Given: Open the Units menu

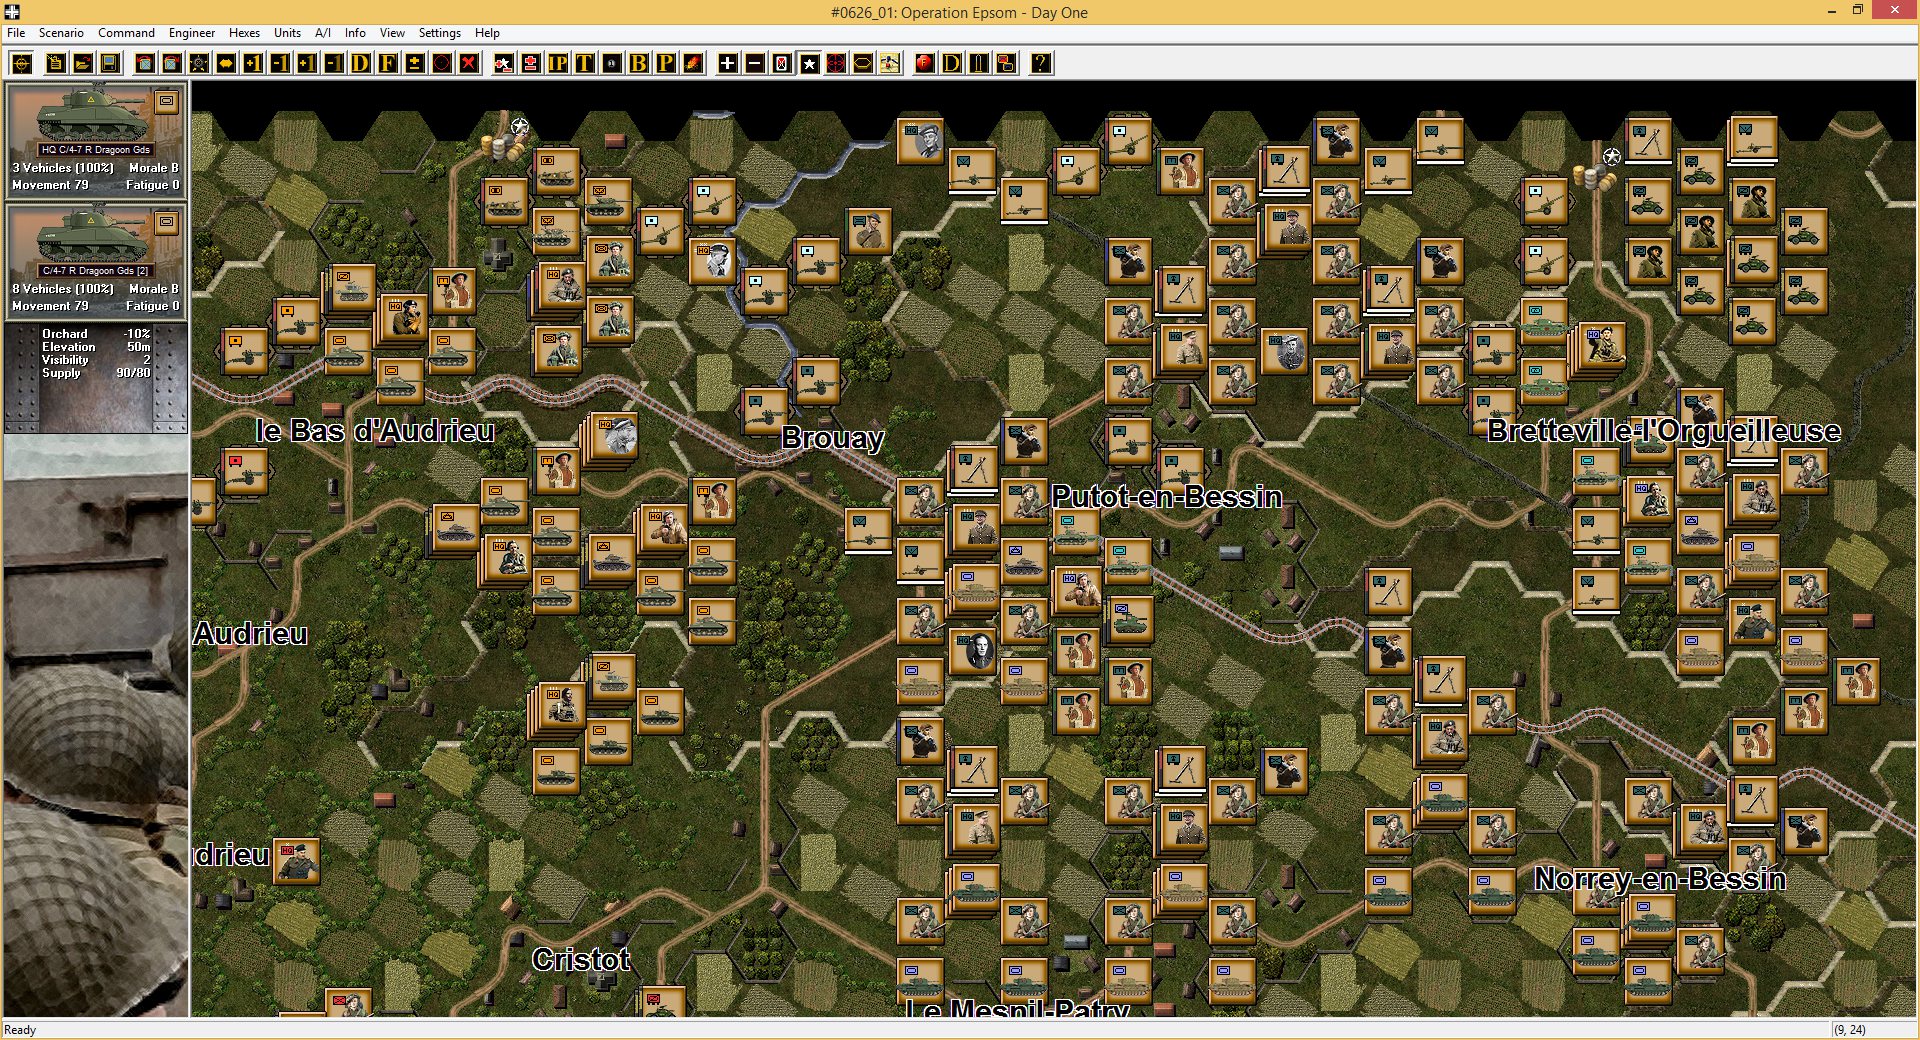Looking at the screenshot, I should coord(287,33).
